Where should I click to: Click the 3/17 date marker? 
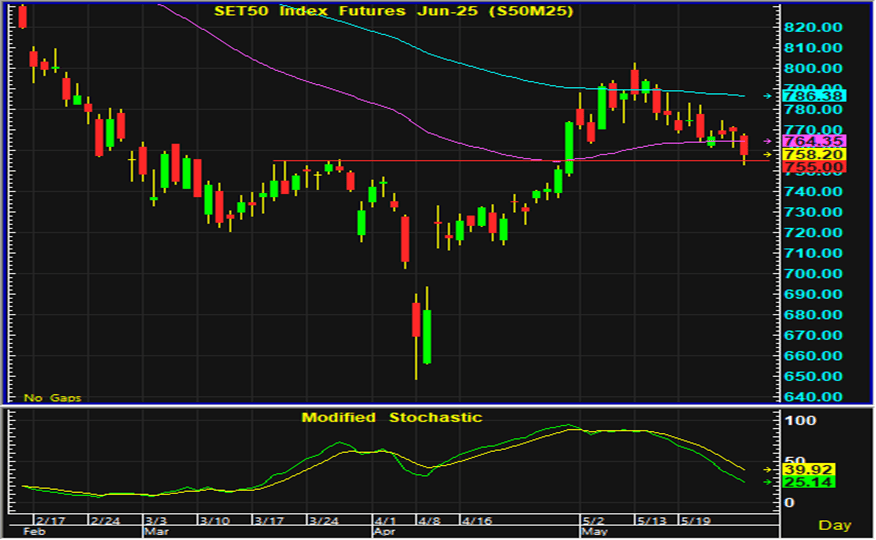[x=268, y=521]
